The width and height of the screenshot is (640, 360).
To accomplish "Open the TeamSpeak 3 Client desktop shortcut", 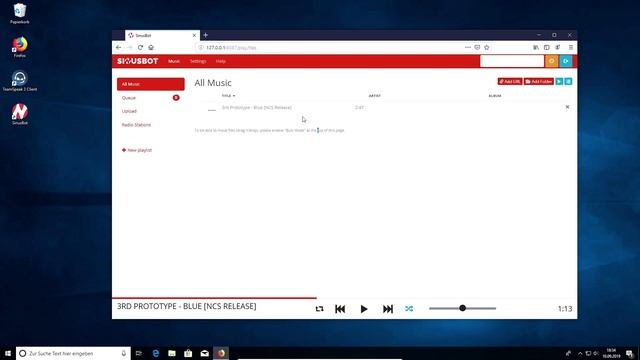I will click(x=20, y=81).
